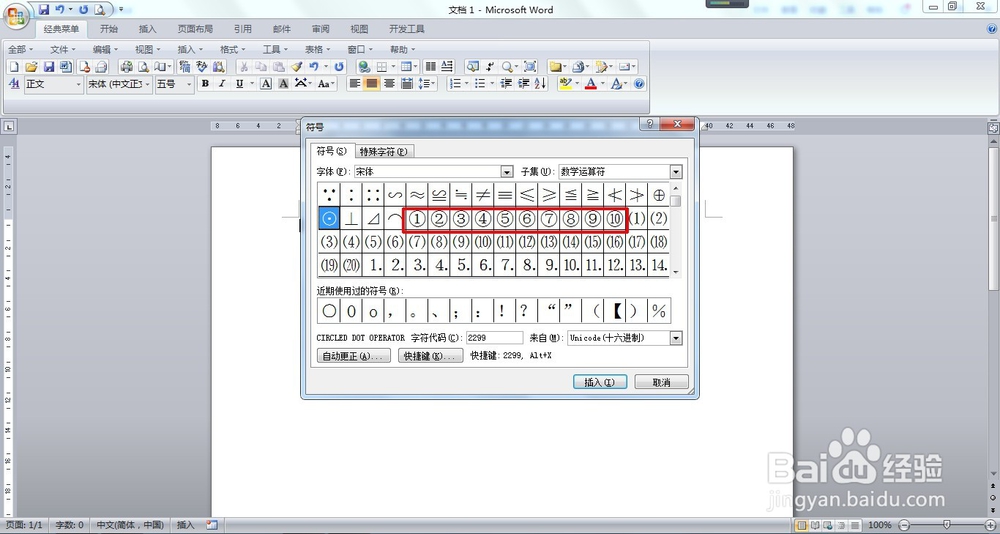The height and width of the screenshot is (534, 1000).
Task: Click the 自动更正 button
Action: click(x=354, y=356)
